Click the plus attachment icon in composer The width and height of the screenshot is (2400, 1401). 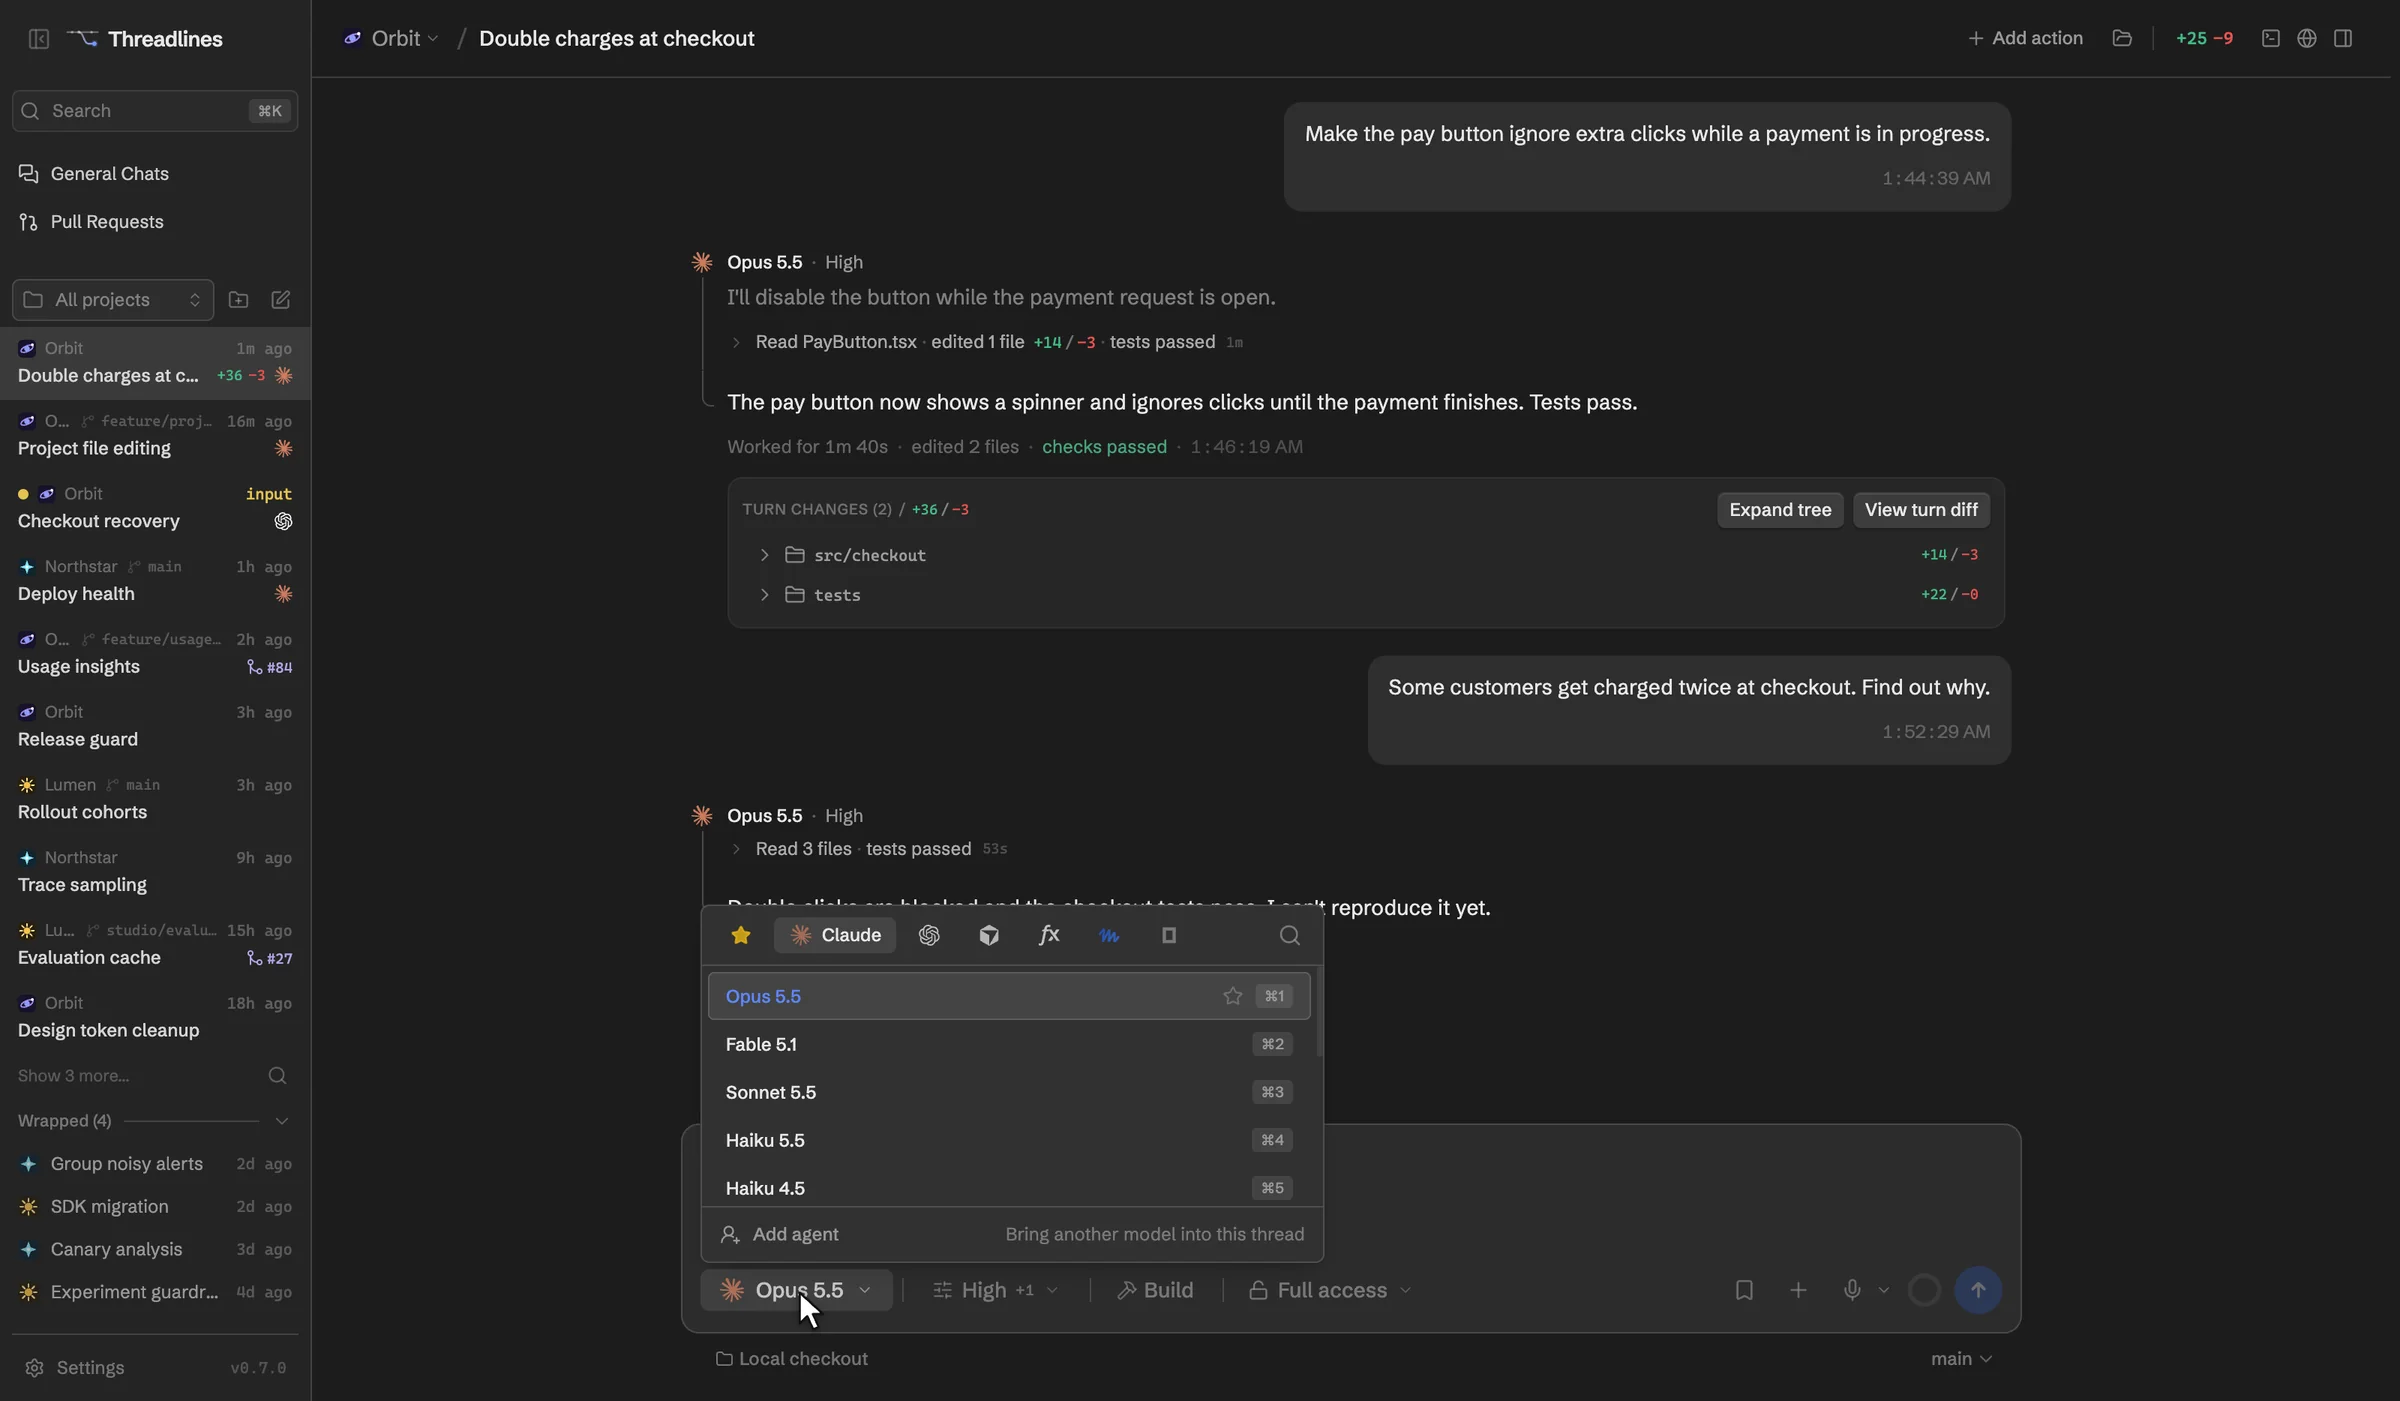click(1798, 1290)
